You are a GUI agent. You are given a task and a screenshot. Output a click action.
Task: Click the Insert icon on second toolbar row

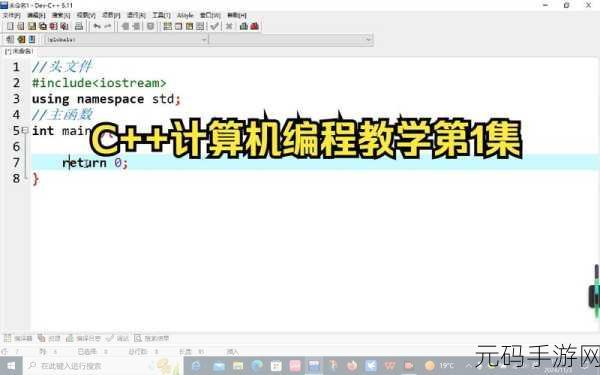21,39
